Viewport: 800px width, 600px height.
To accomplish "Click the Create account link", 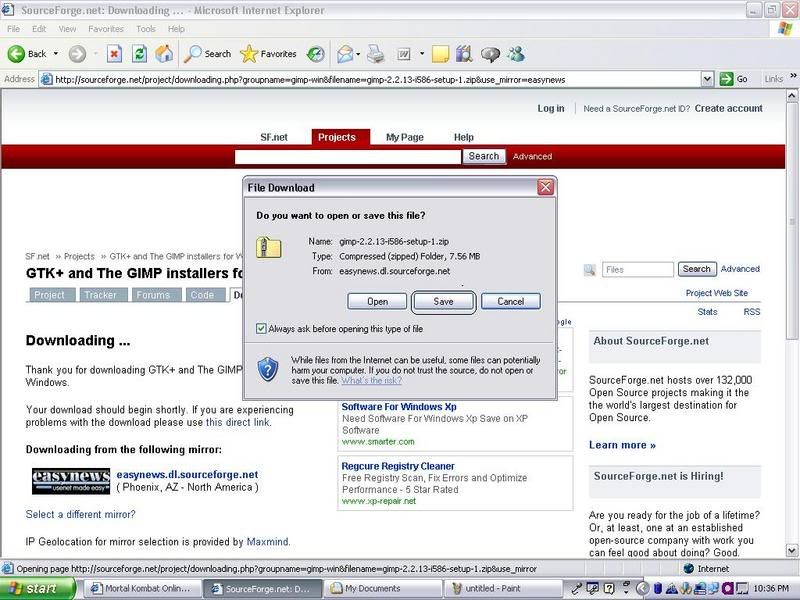I will click(728, 108).
